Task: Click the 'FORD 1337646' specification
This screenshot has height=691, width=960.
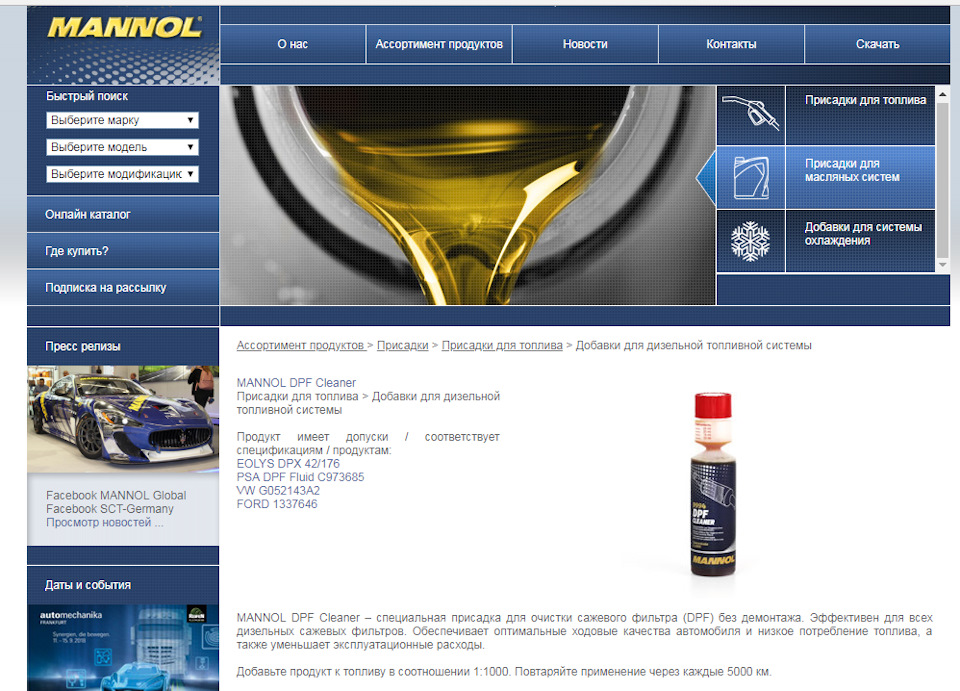Action: (x=277, y=504)
